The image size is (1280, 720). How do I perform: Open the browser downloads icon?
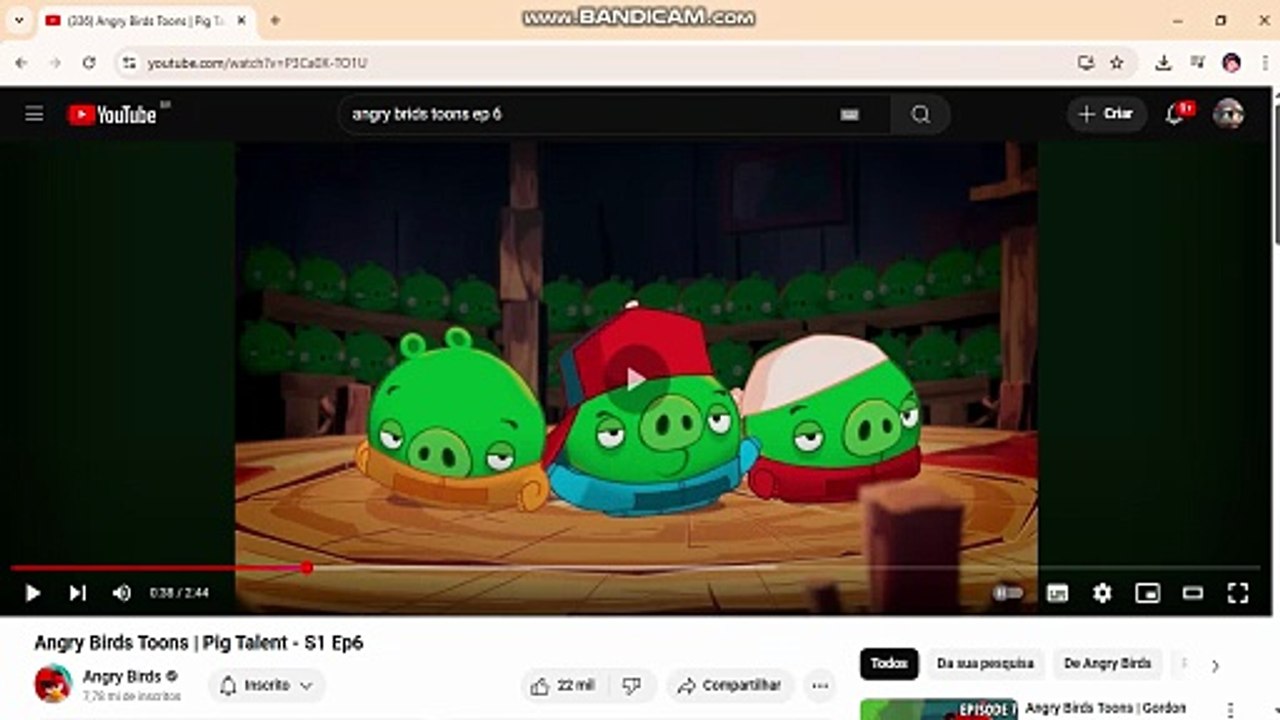tap(1163, 63)
